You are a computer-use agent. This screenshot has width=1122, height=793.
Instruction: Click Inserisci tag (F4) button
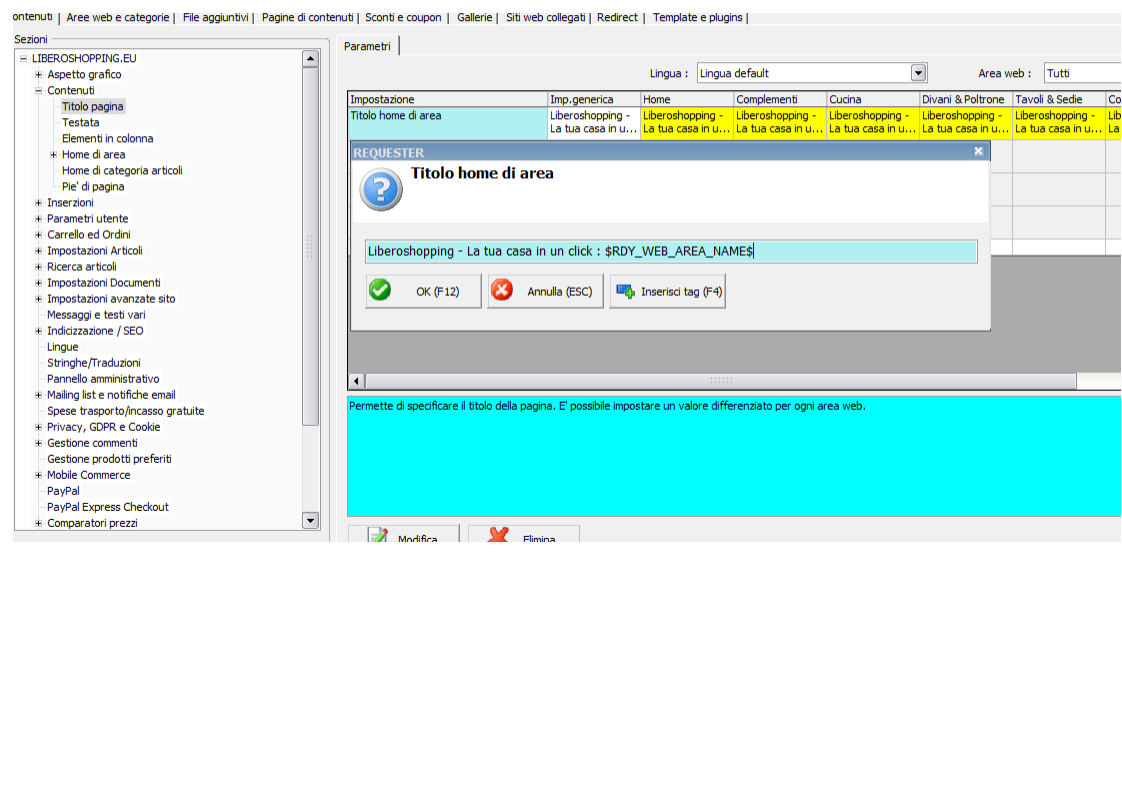[668, 291]
